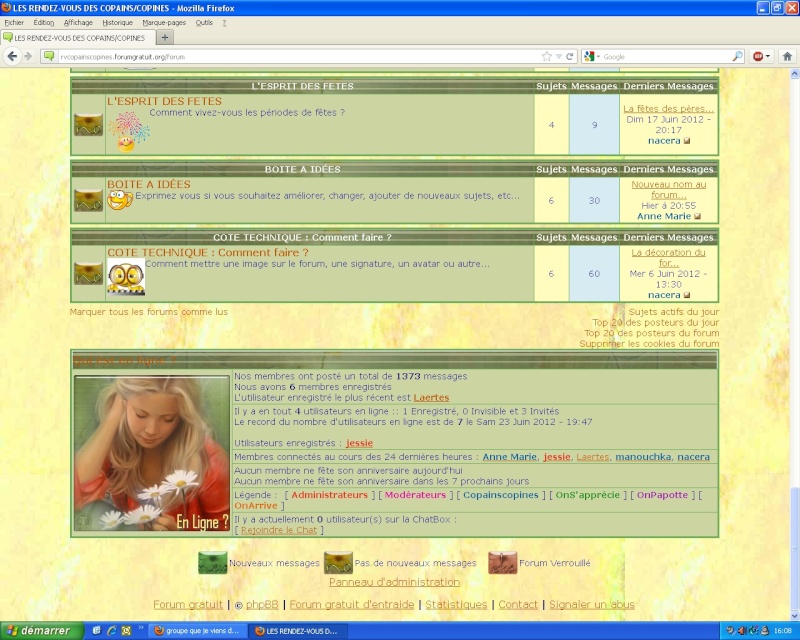Viewport: 800px width, 640px height.
Task: Switch to 'groupe que je viens d...' taskbar window
Action: (197, 631)
